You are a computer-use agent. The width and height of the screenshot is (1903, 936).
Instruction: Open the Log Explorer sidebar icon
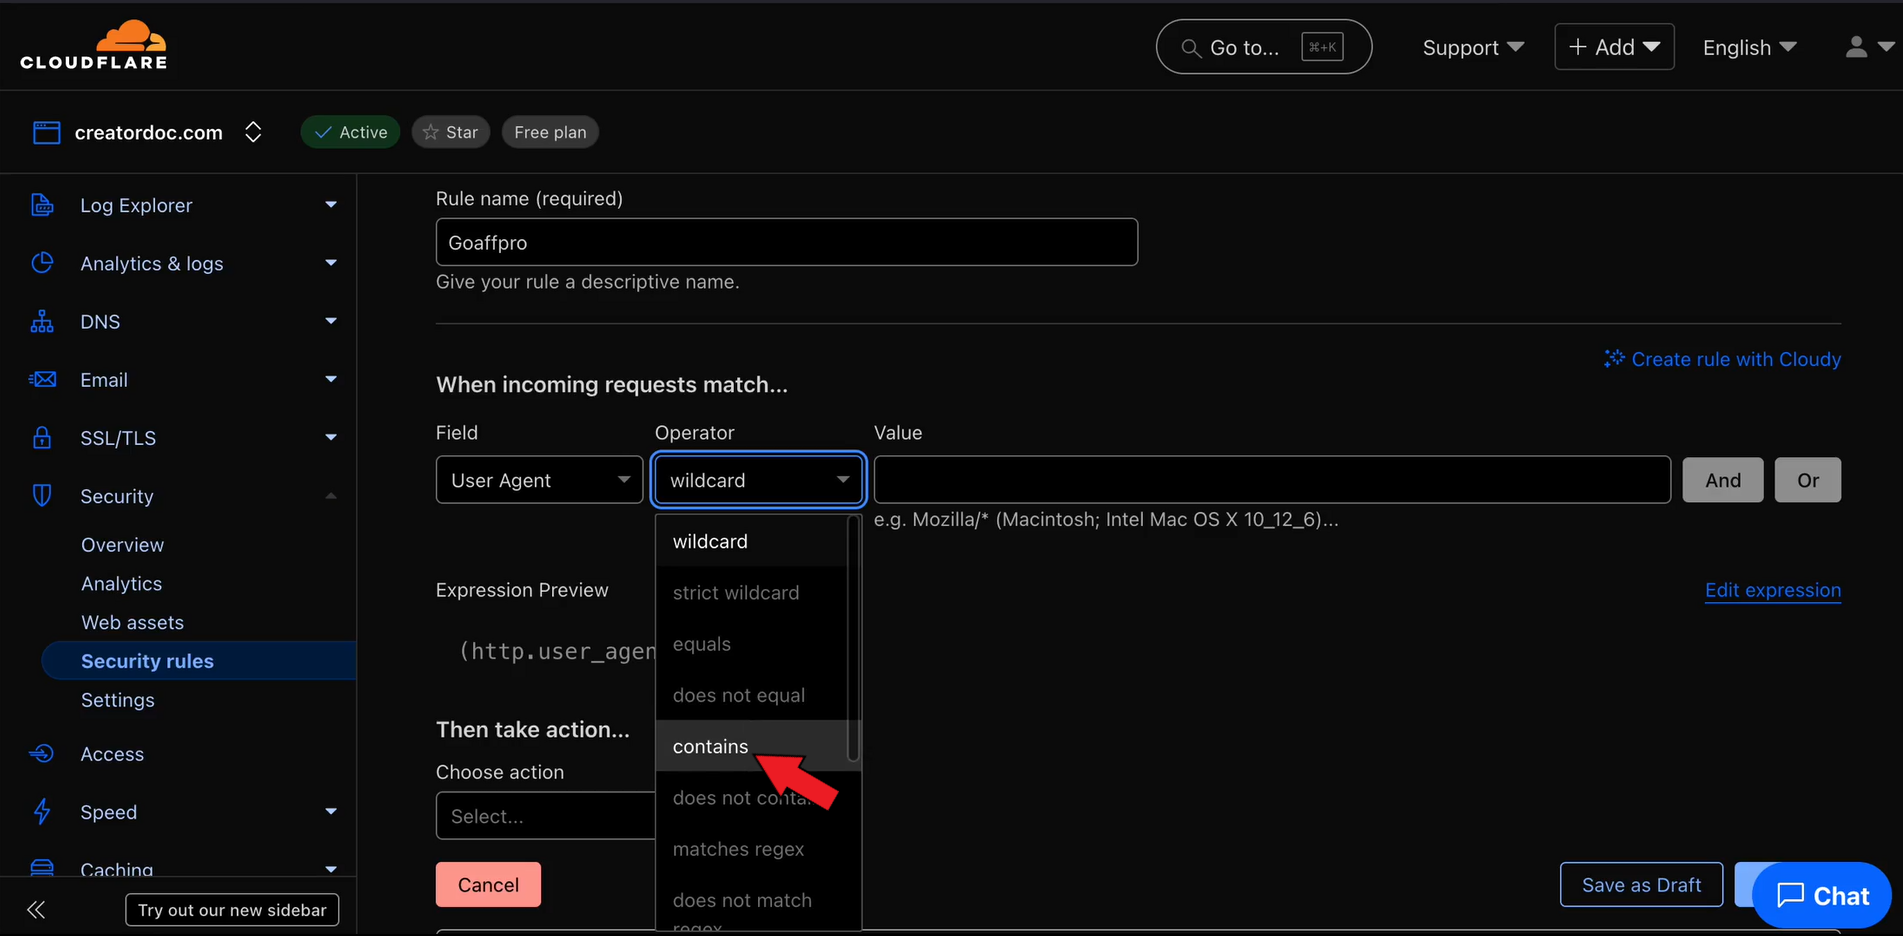[42, 205]
